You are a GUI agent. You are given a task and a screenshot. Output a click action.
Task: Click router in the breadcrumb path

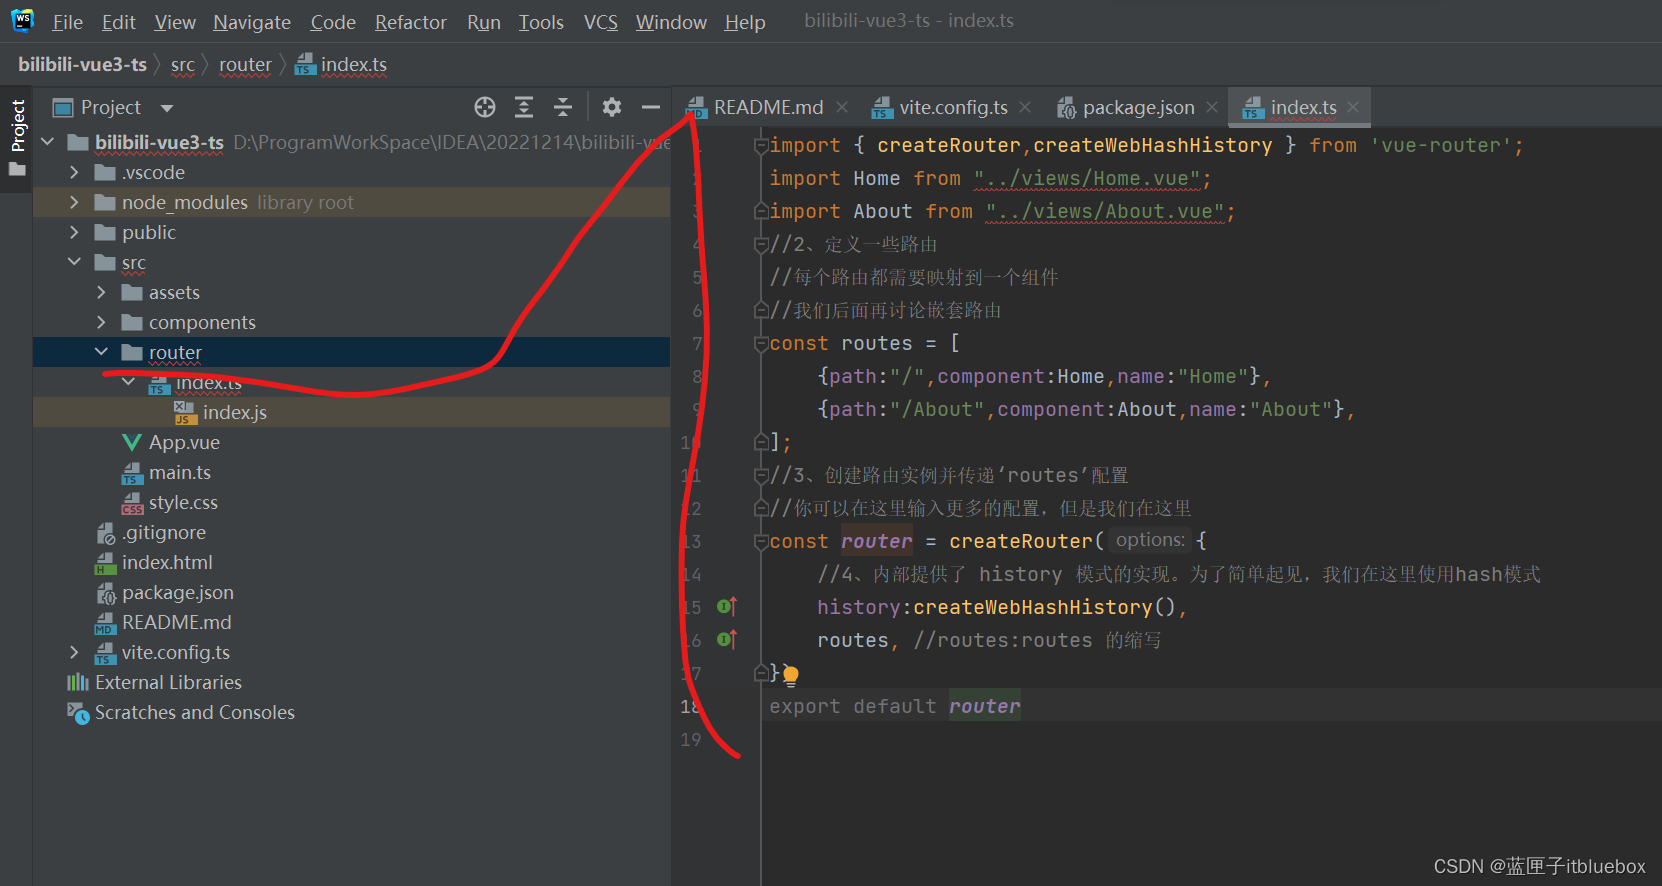[x=245, y=65]
